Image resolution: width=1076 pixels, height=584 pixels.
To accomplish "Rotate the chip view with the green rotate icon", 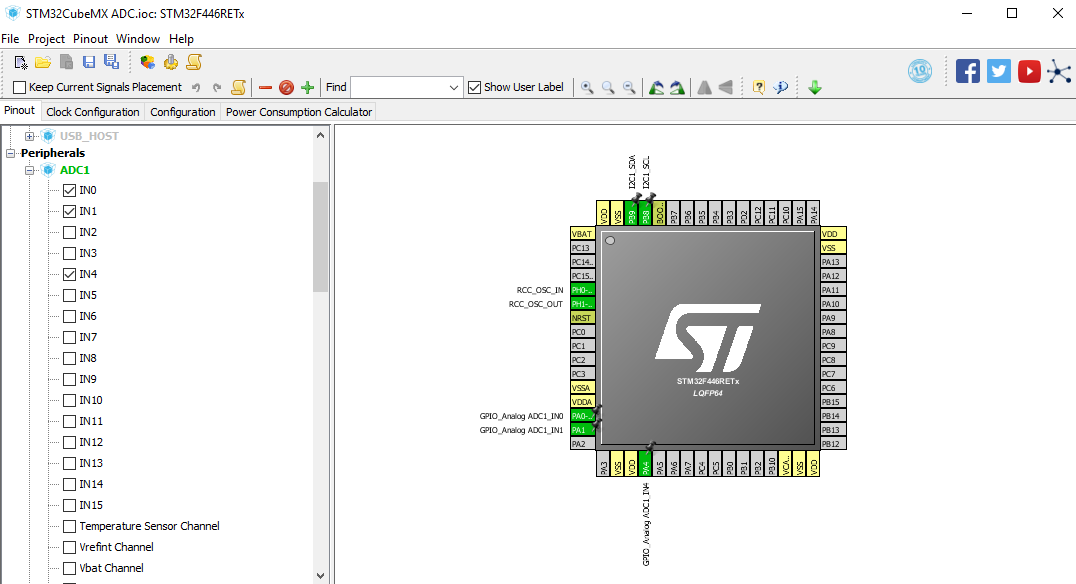I will tap(655, 87).
